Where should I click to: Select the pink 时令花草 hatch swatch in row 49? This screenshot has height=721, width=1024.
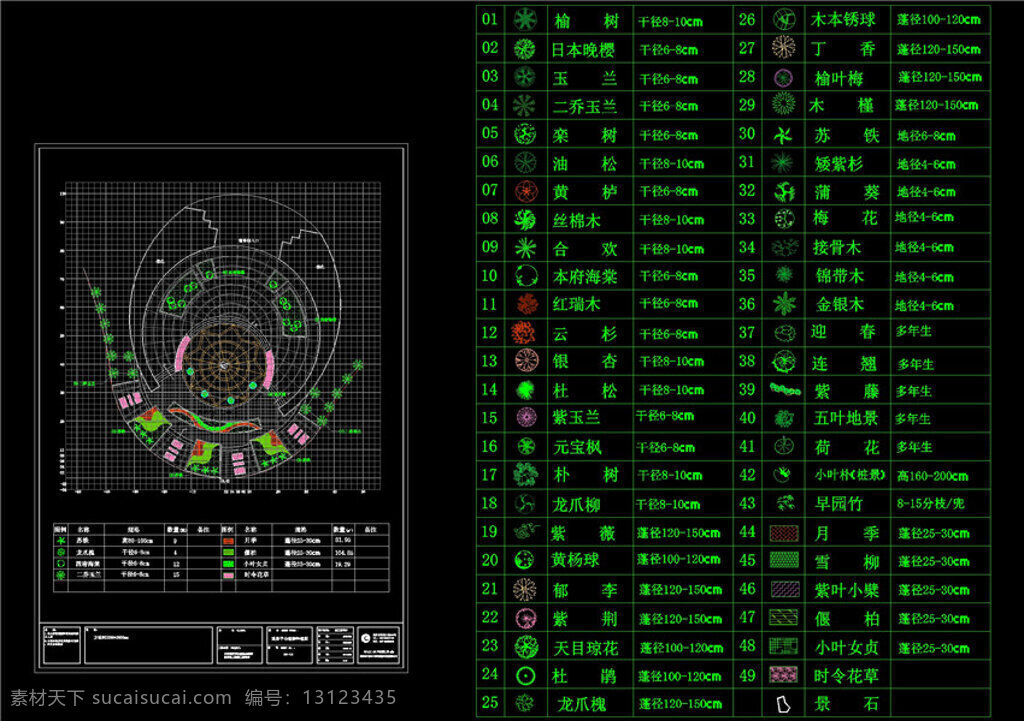point(784,675)
